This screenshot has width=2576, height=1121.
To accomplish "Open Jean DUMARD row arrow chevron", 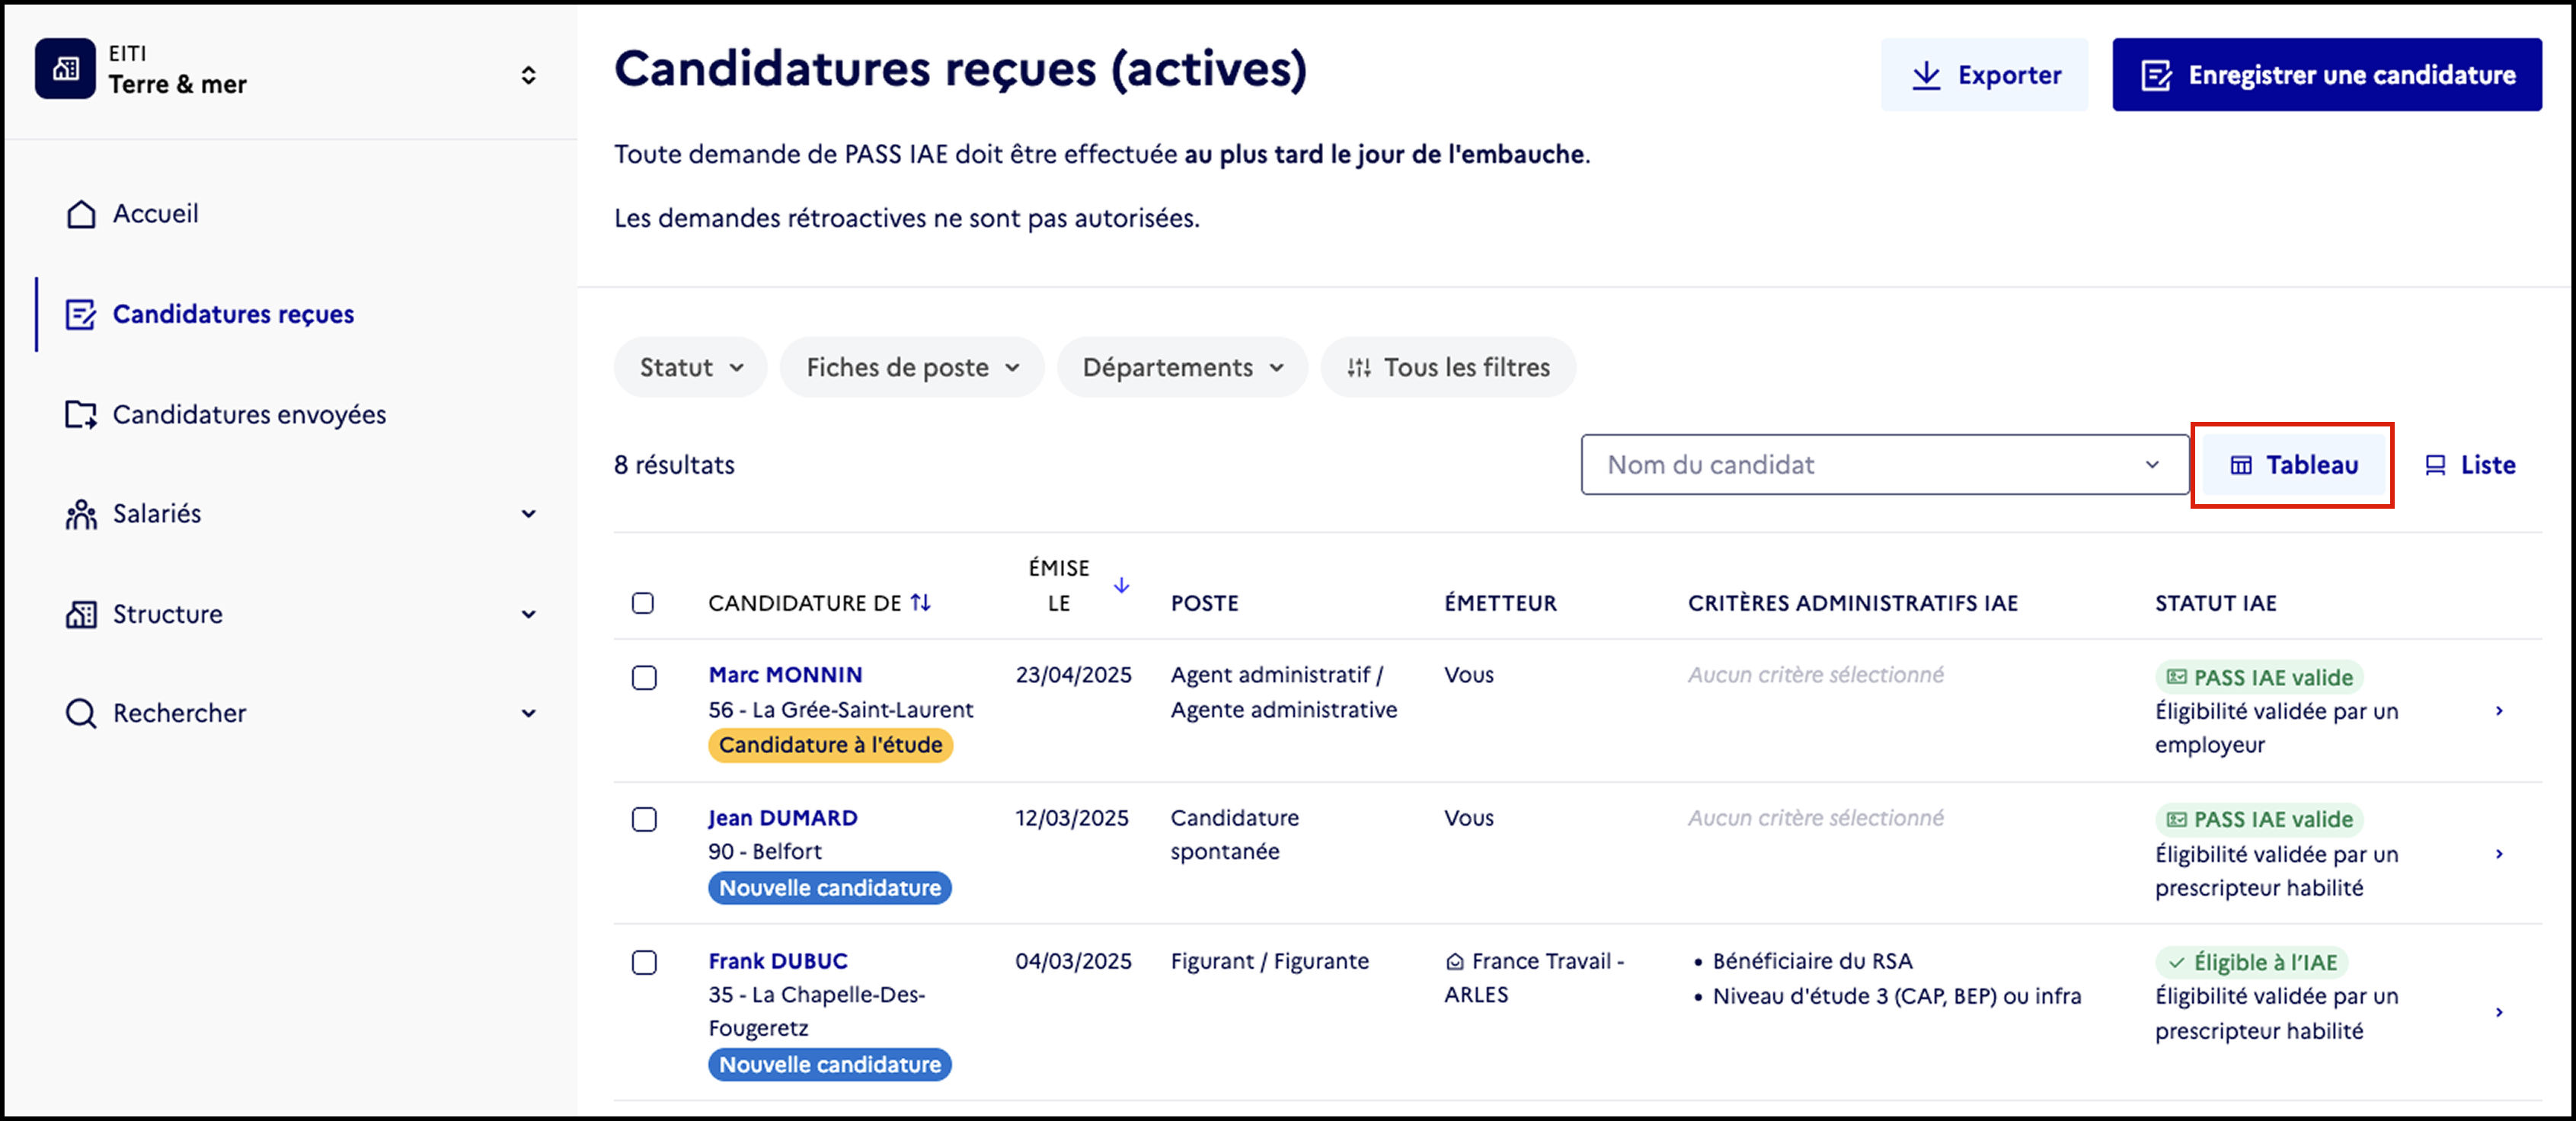I will (2499, 854).
